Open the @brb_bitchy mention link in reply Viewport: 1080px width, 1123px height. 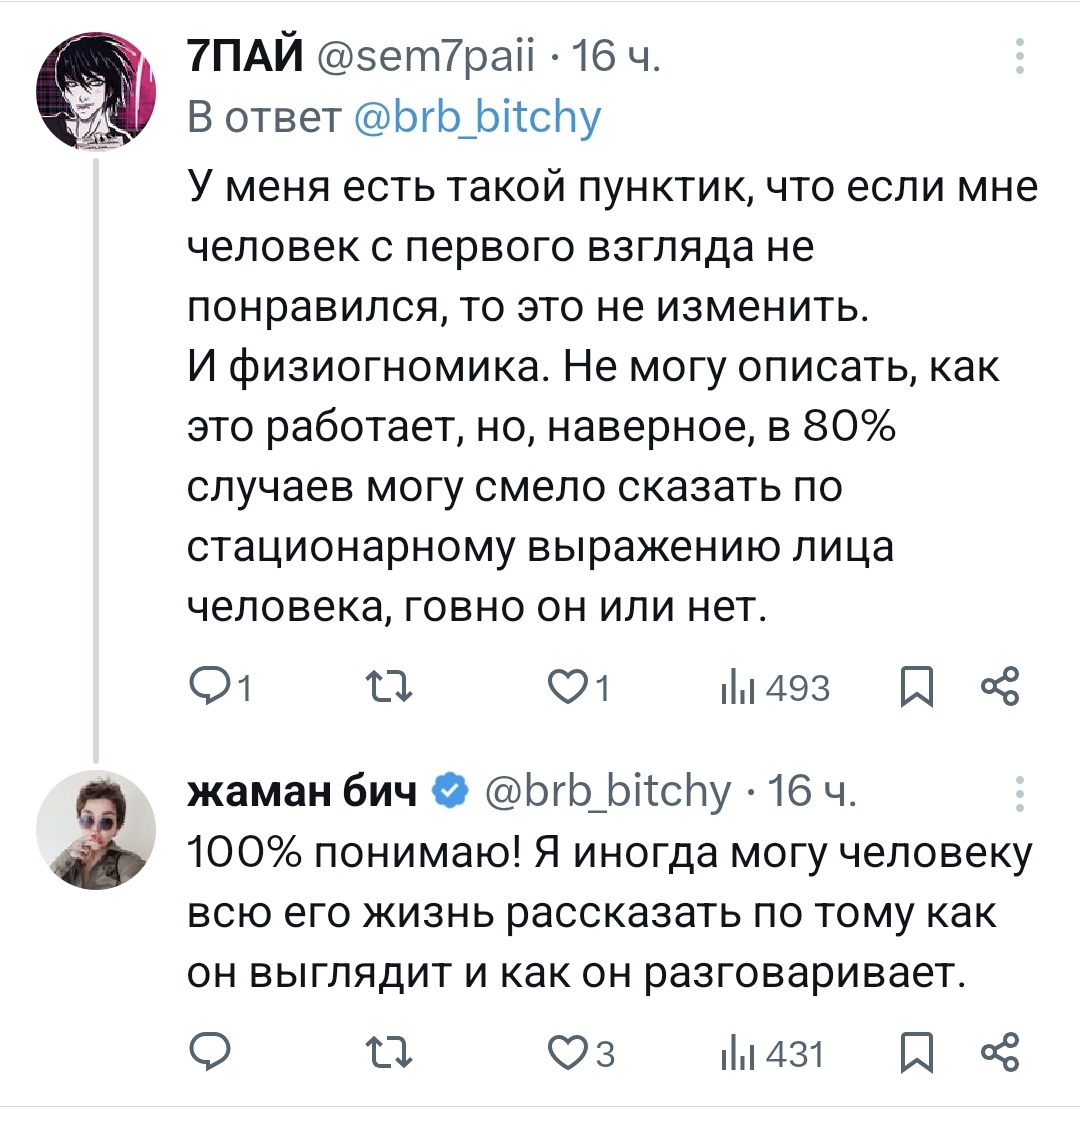[x=479, y=119]
